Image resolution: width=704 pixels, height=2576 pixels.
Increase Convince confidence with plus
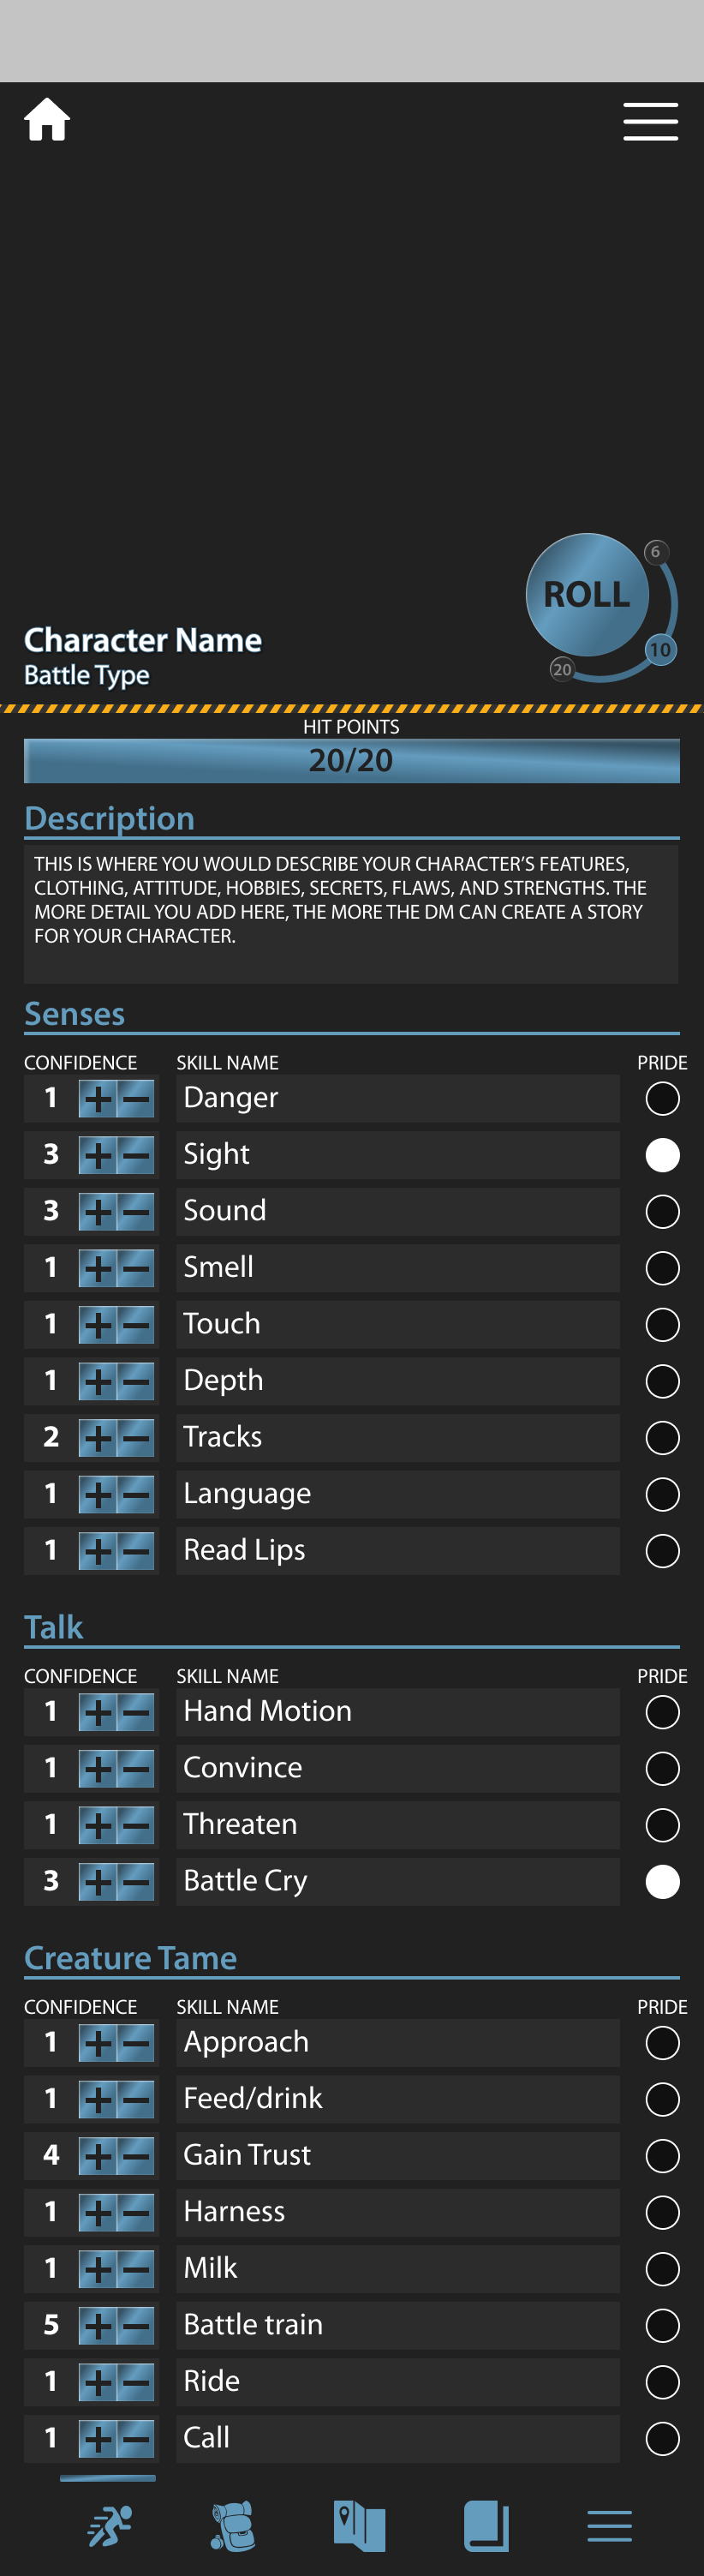click(x=97, y=1768)
